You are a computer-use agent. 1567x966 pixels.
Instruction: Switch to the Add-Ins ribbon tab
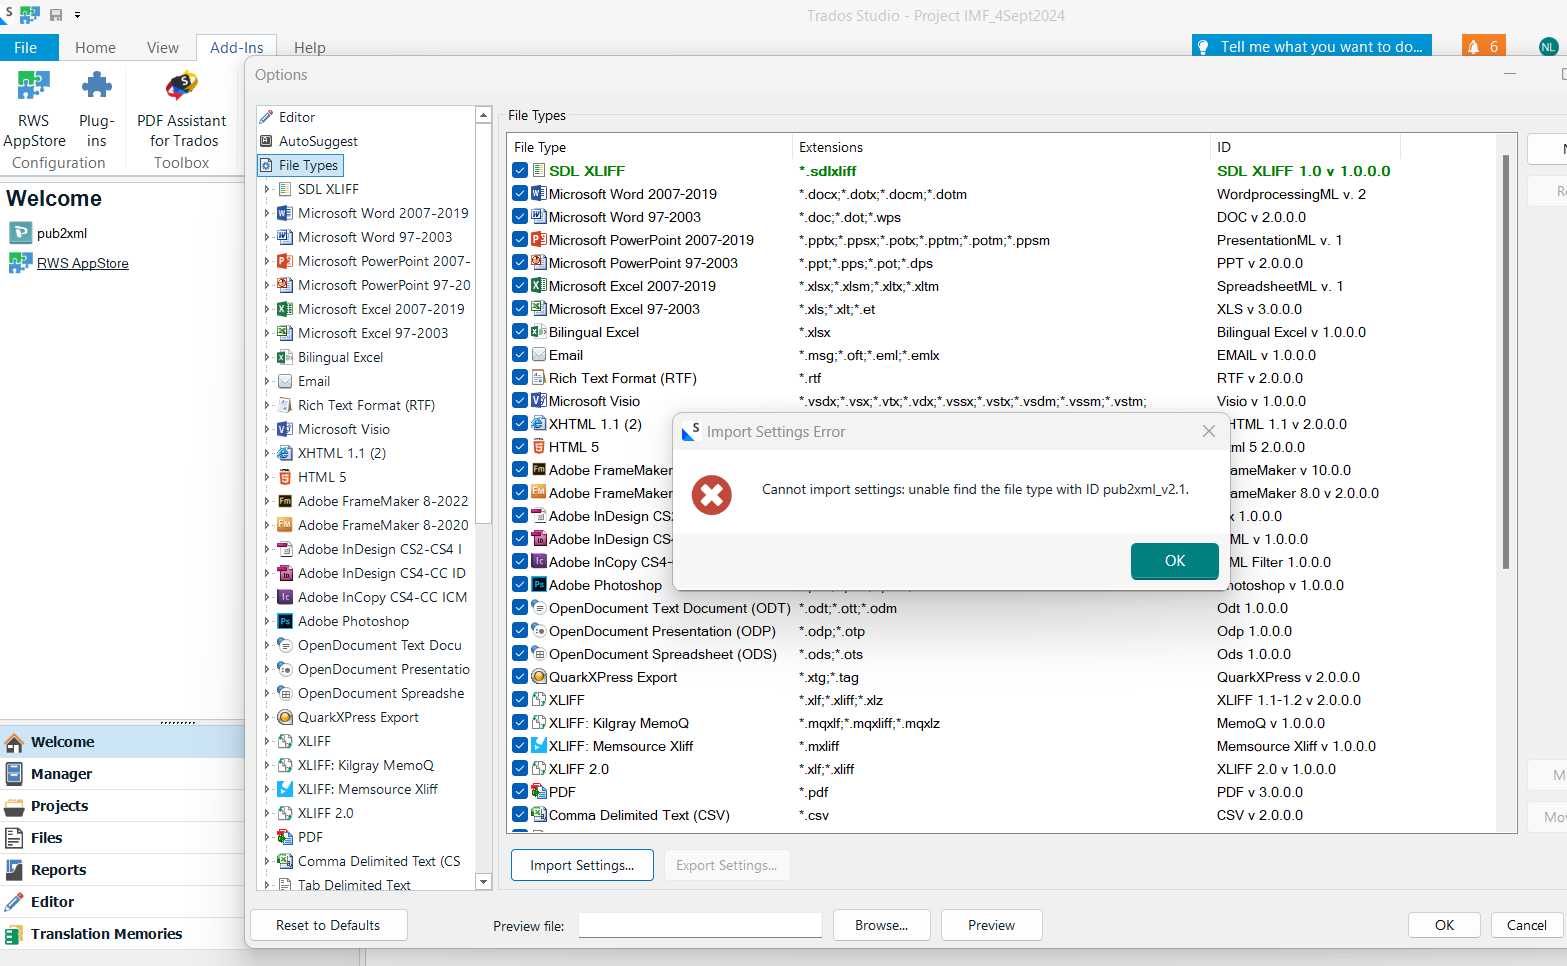(x=237, y=47)
